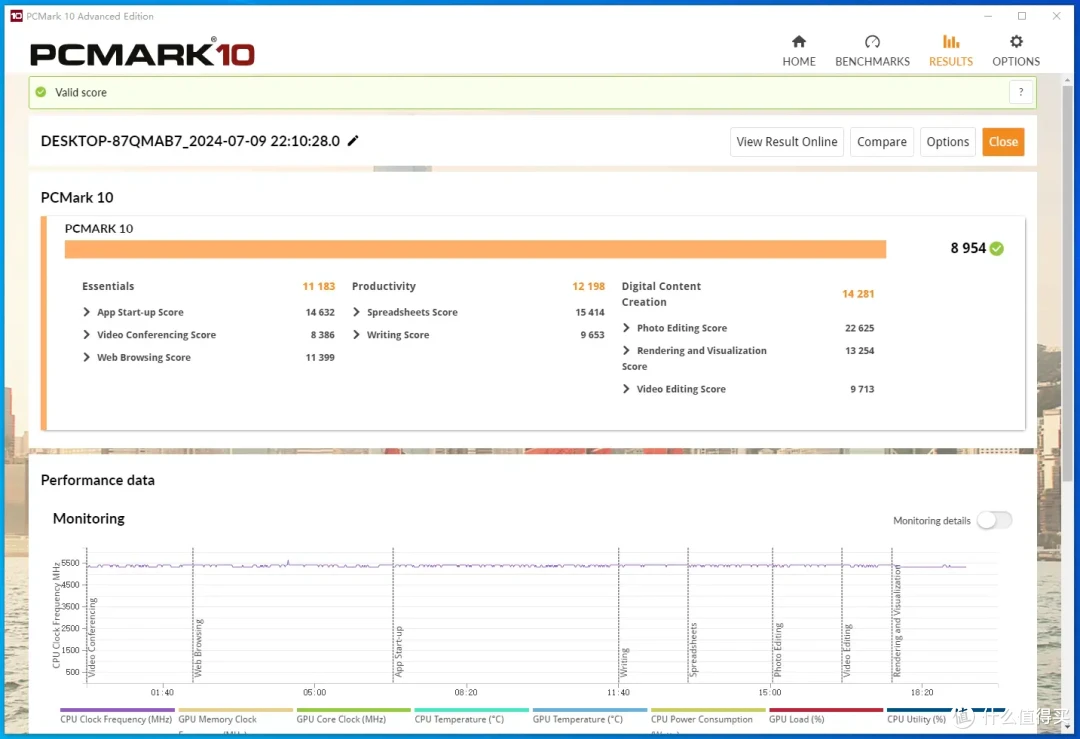
Task: Go to the HOME tab
Action: tap(799, 51)
